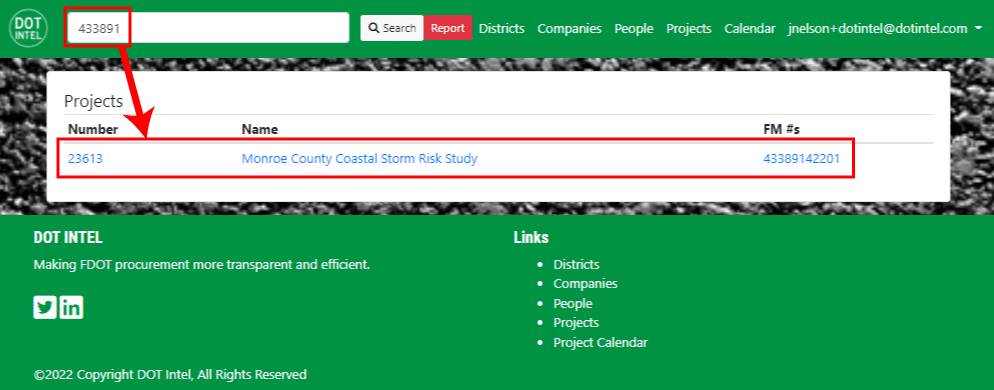Open Projects in the top navigation
The width and height of the screenshot is (994, 390).
coord(688,29)
